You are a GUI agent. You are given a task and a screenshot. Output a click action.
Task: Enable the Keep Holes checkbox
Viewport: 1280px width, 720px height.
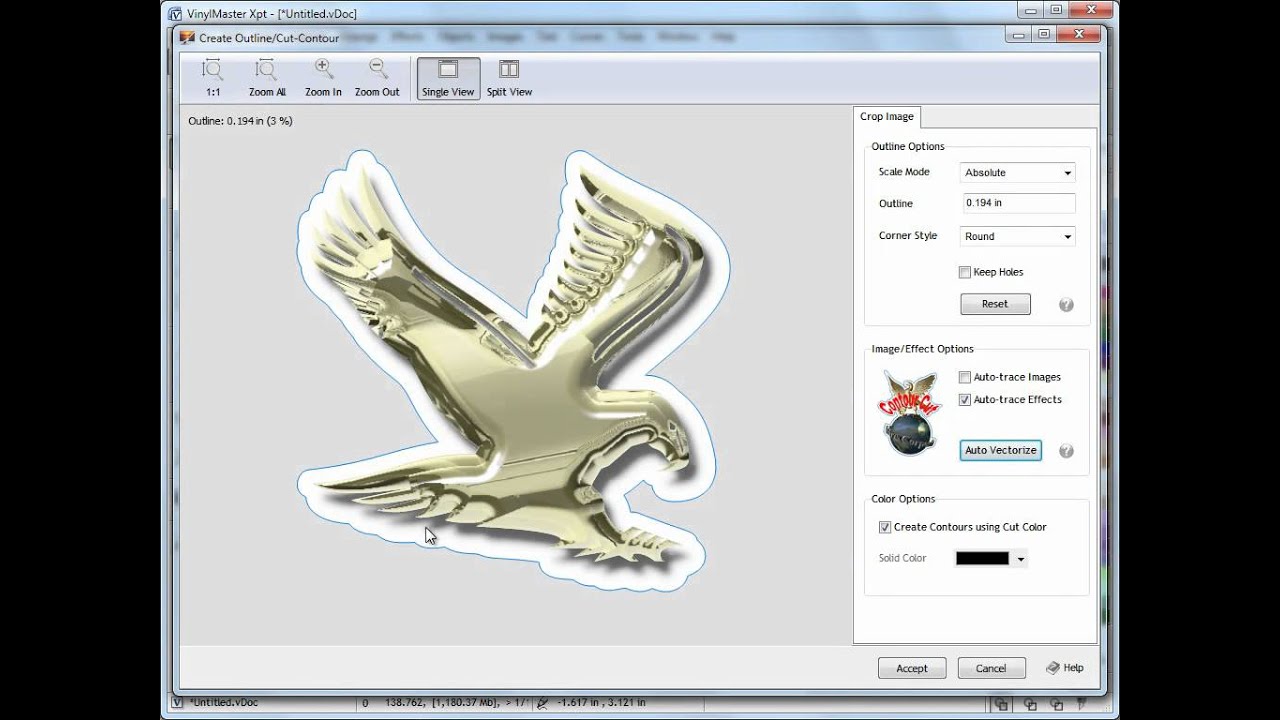(965, 272)
